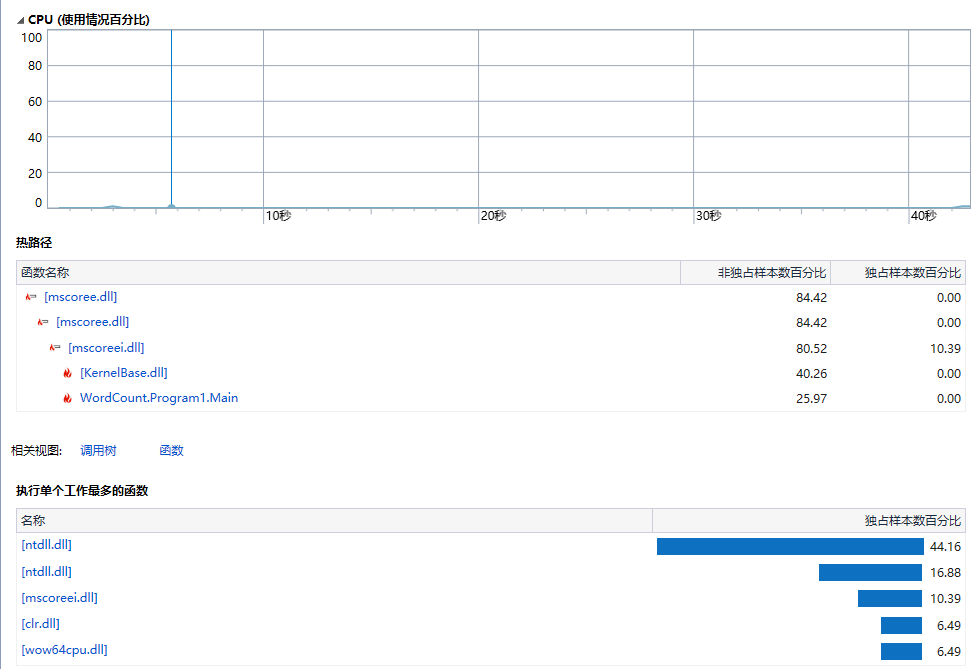The height and width of the screenshot is (669, 980).
Task: Click the hot path icon beside second mscoree.dll
Action: pyautogui.click(x=42, y=322)
